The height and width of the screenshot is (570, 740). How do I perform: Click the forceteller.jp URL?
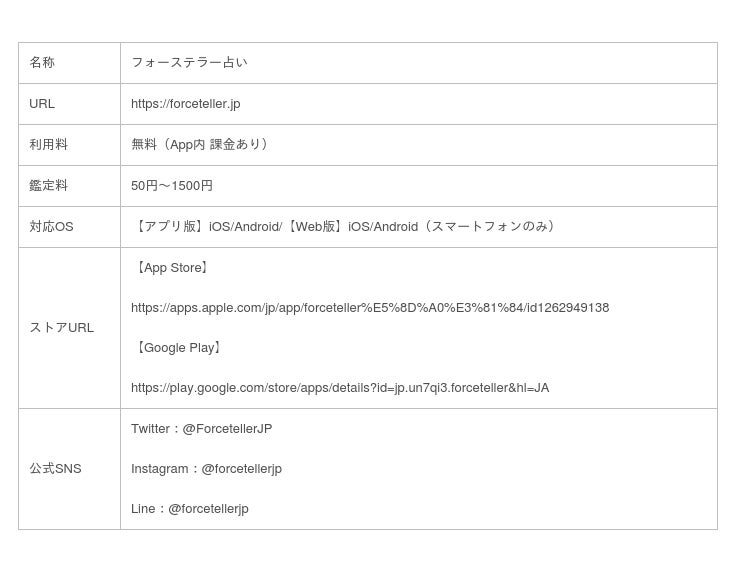pyautogui.click(x=185, y=104)
